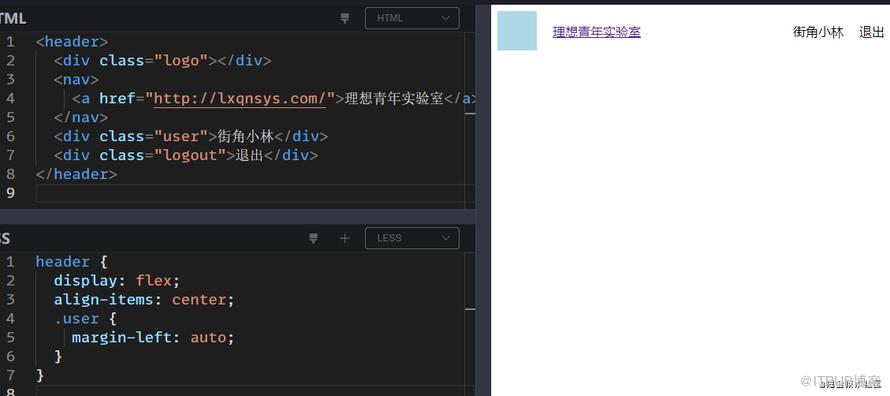Click the </nav> closing tag on line 5
This screenshot has height=396, width=890.
point(81,117)
